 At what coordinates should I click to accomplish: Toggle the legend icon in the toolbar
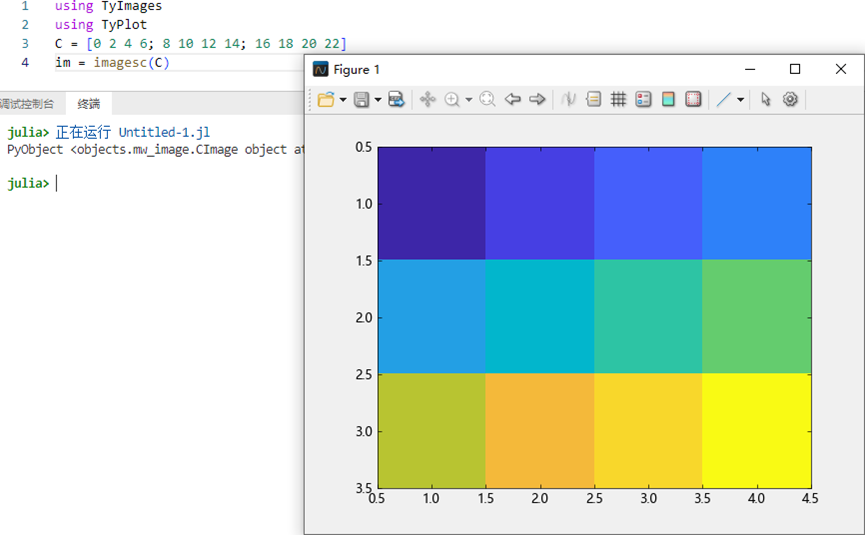coord(643,99)
